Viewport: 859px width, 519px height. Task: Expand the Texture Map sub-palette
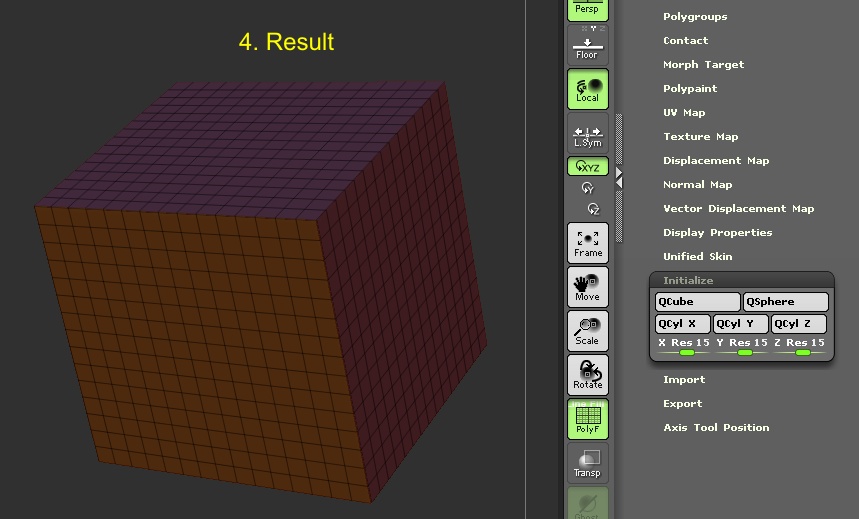[701, 136]
